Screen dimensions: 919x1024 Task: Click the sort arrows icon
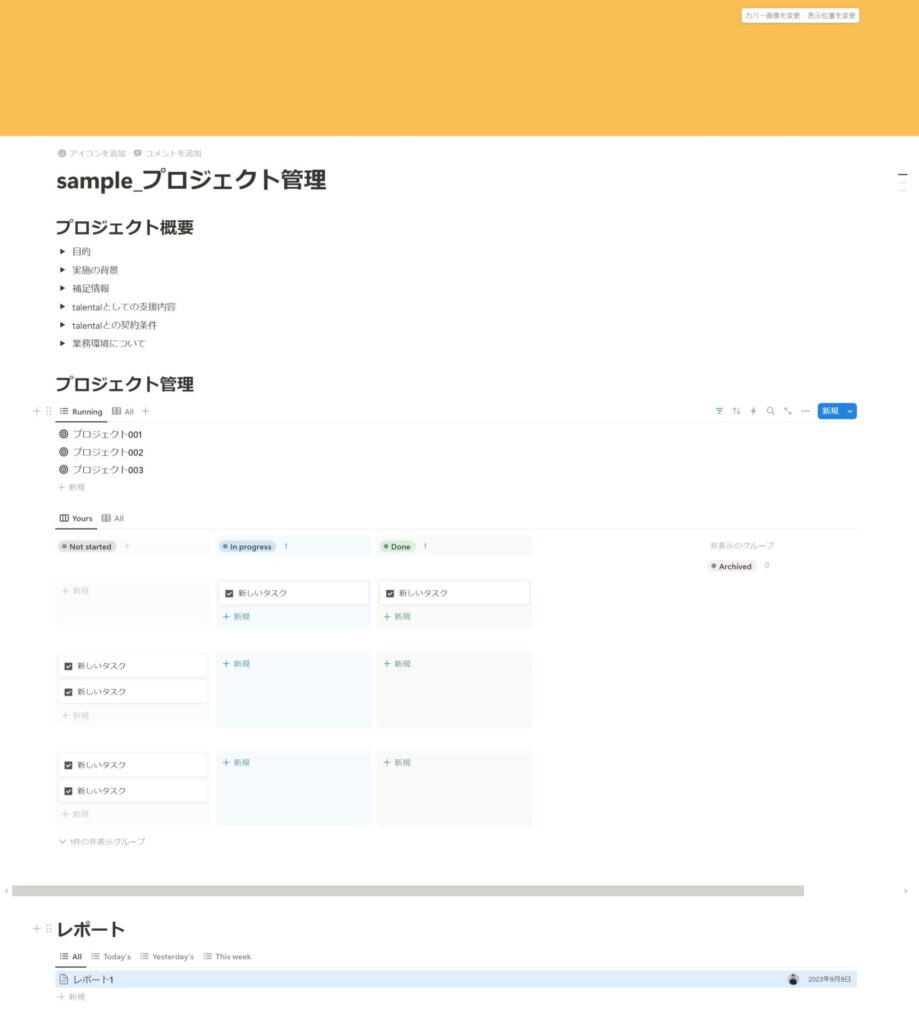coord(736,411)
